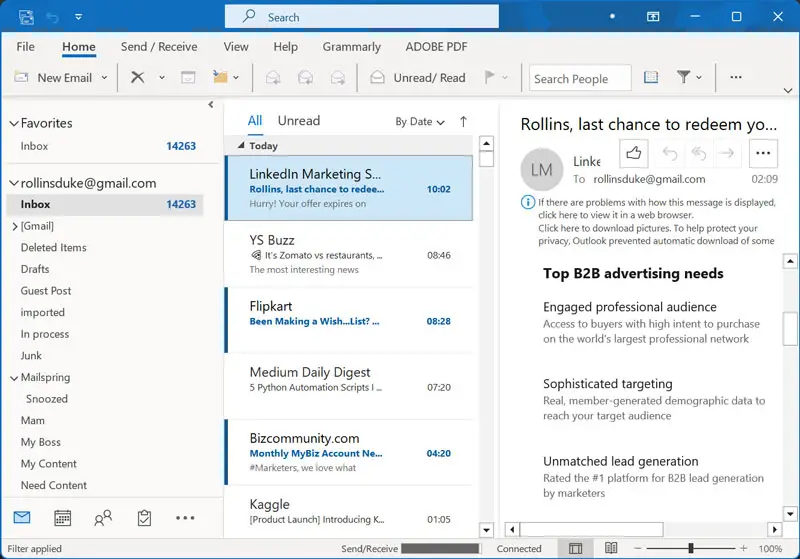Click the Archive icon in toolbar
This screenshot has height=559, width=800.
(187, 78)
